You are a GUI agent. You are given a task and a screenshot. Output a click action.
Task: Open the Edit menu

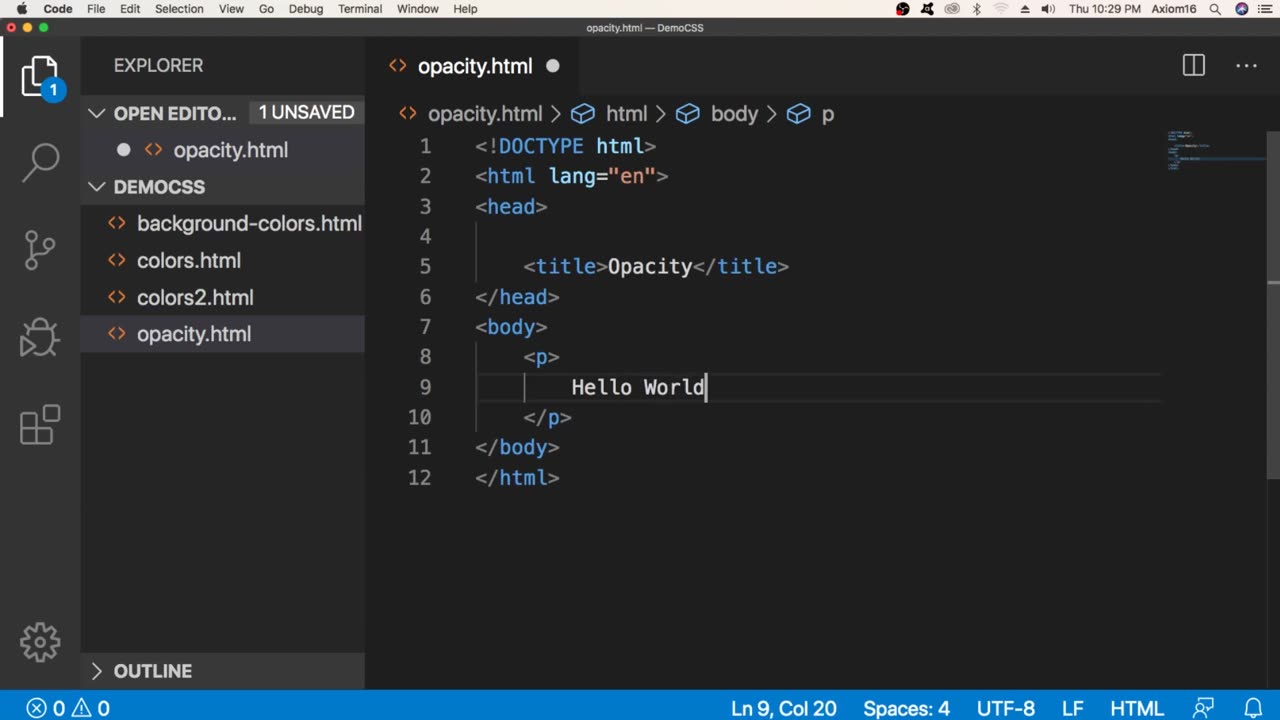130,9
